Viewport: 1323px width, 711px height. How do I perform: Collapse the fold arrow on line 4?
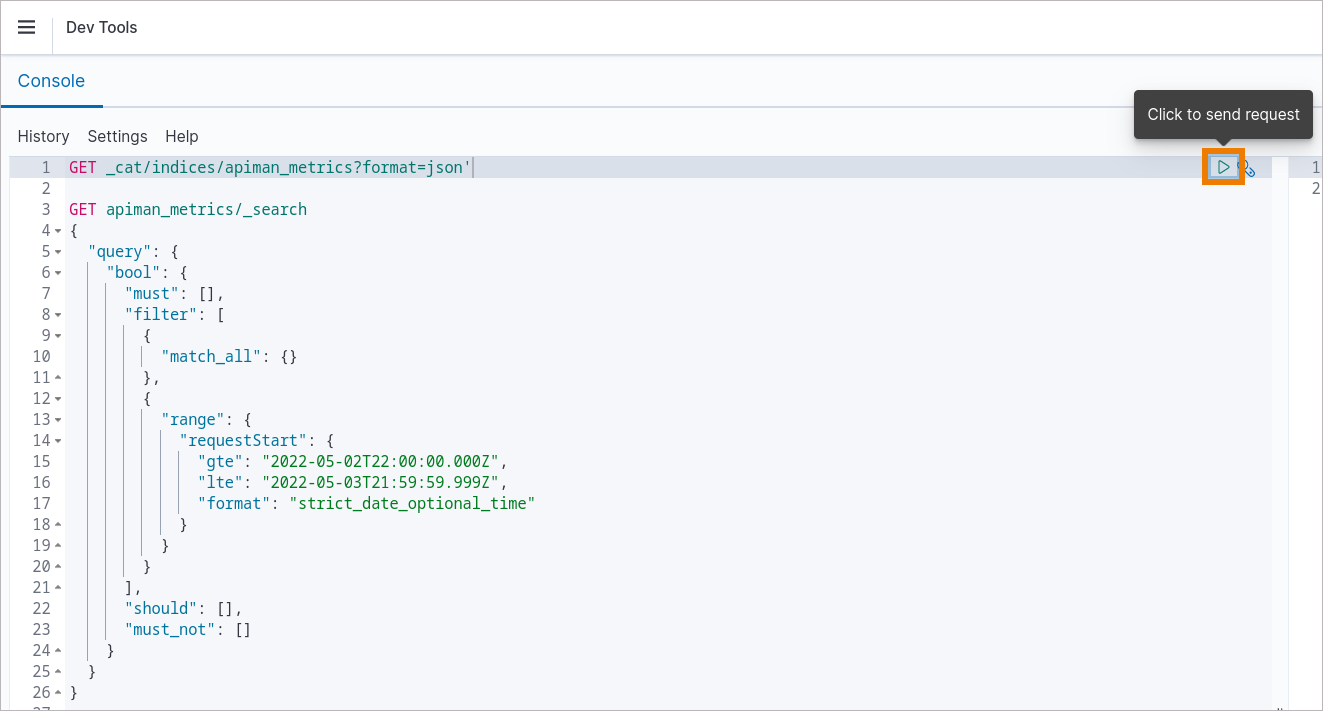(58, 231)
